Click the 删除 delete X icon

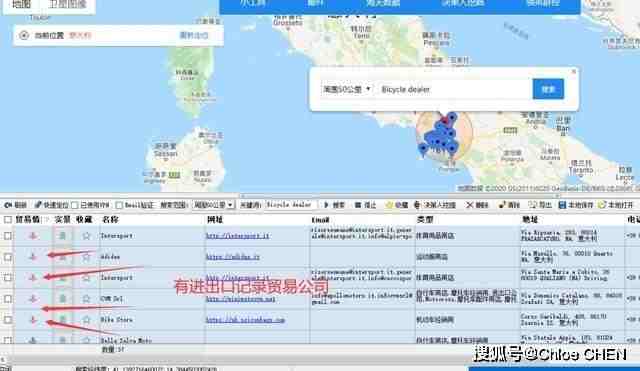point(470,205)
